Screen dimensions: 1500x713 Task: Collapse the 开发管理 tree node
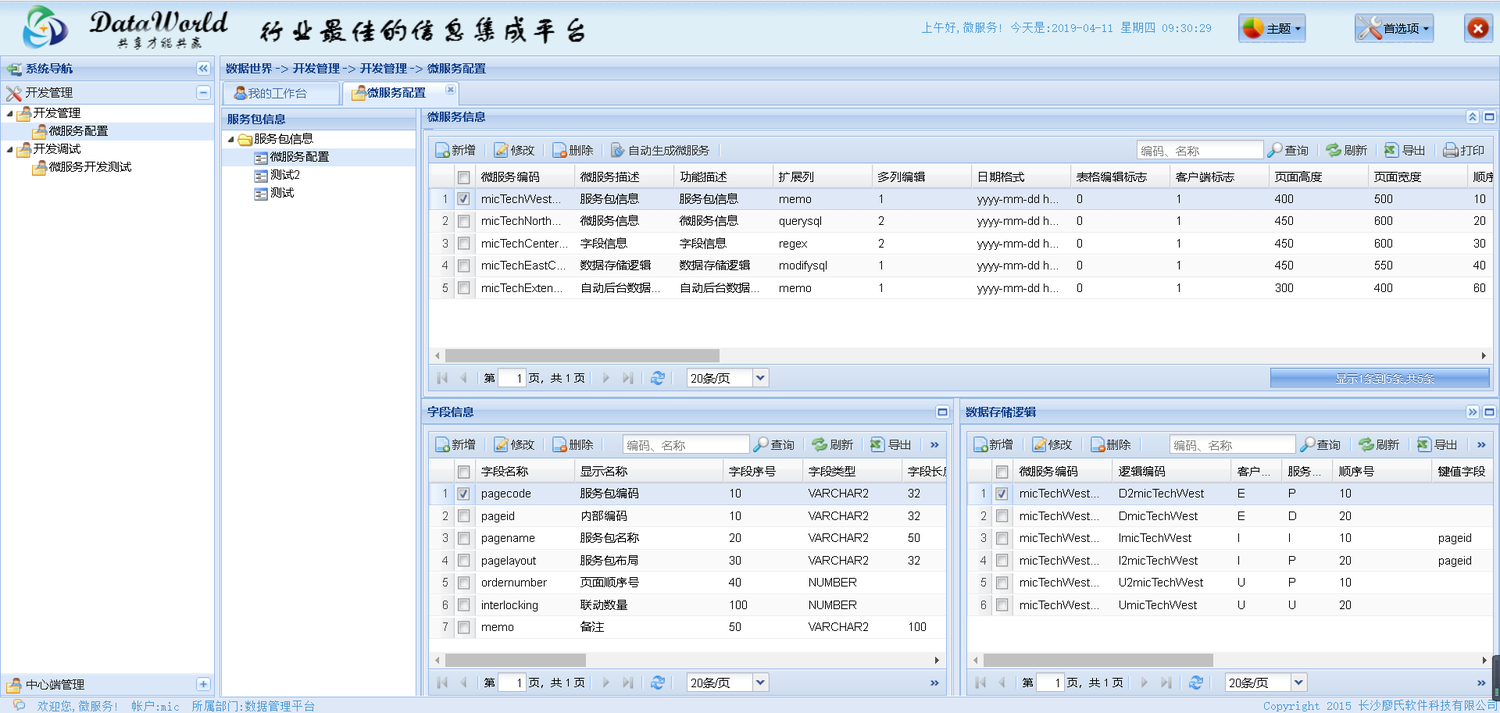(10, 113)
